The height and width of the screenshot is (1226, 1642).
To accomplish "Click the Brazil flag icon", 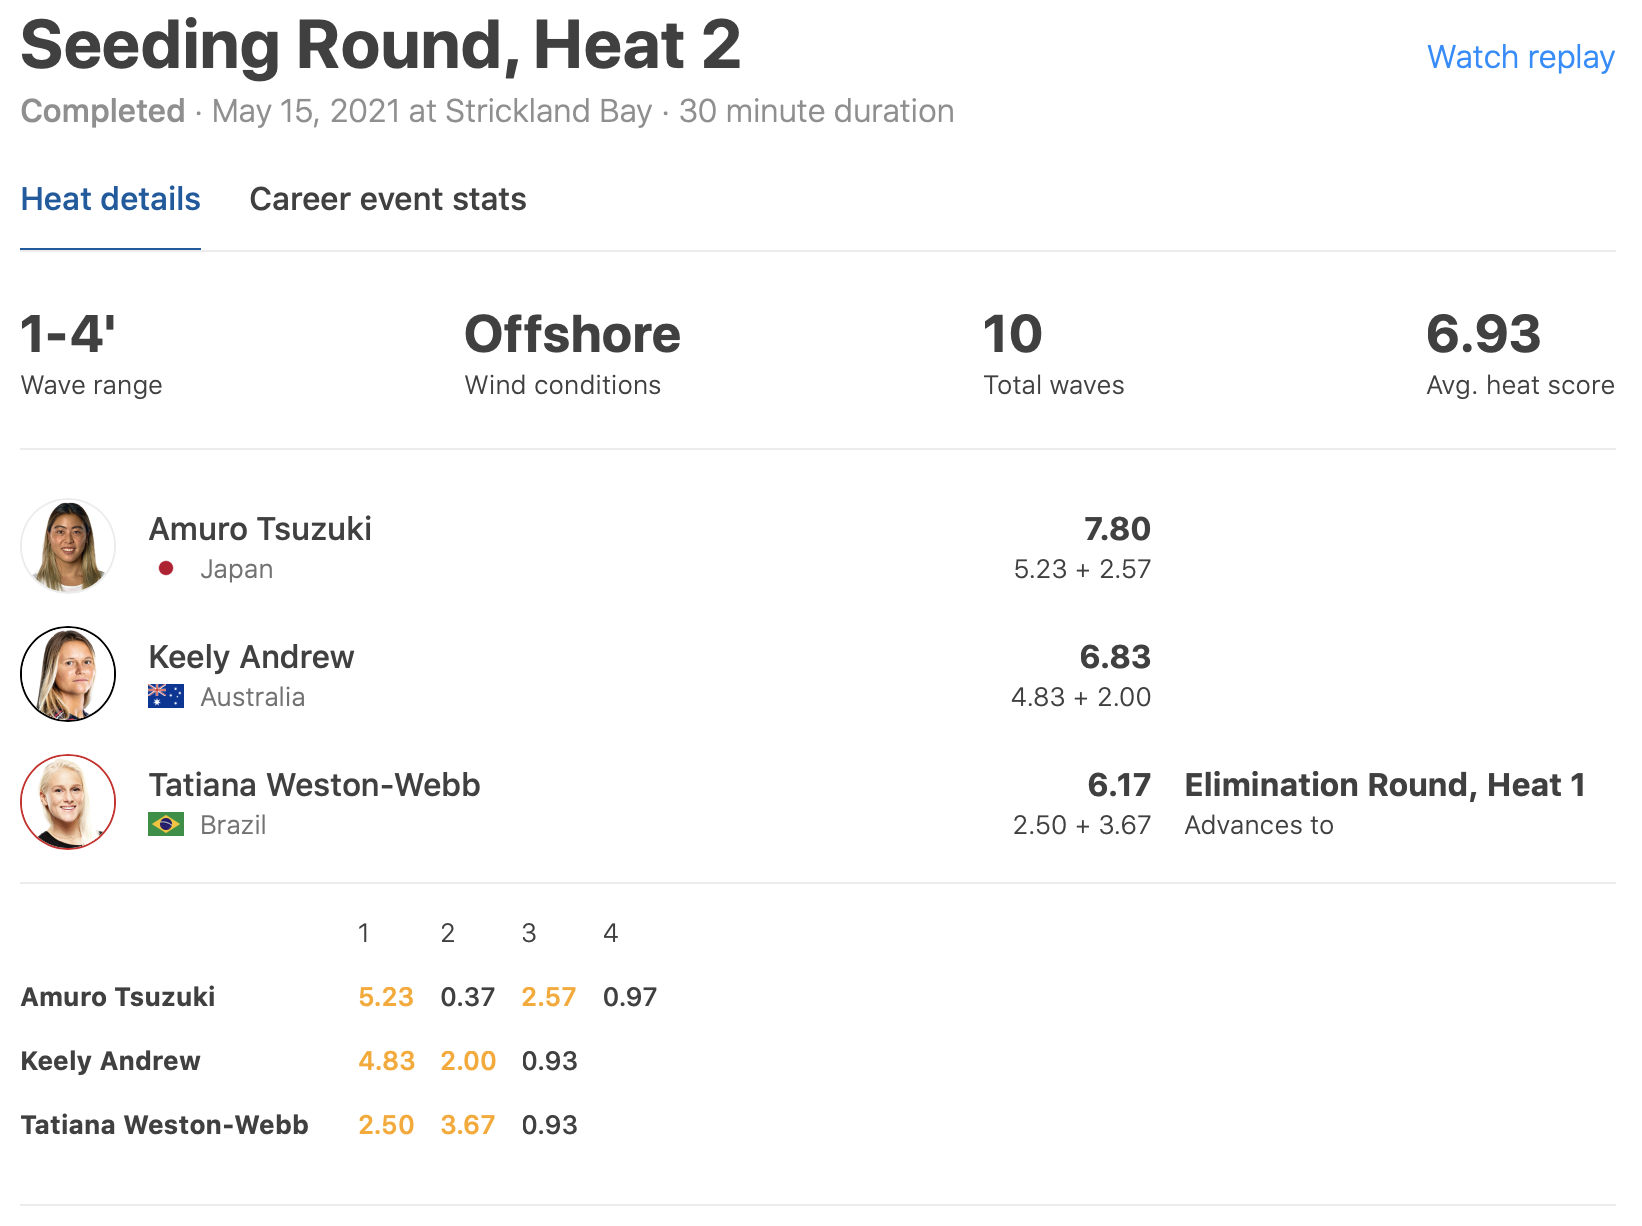I will click(x=166, y=824).
